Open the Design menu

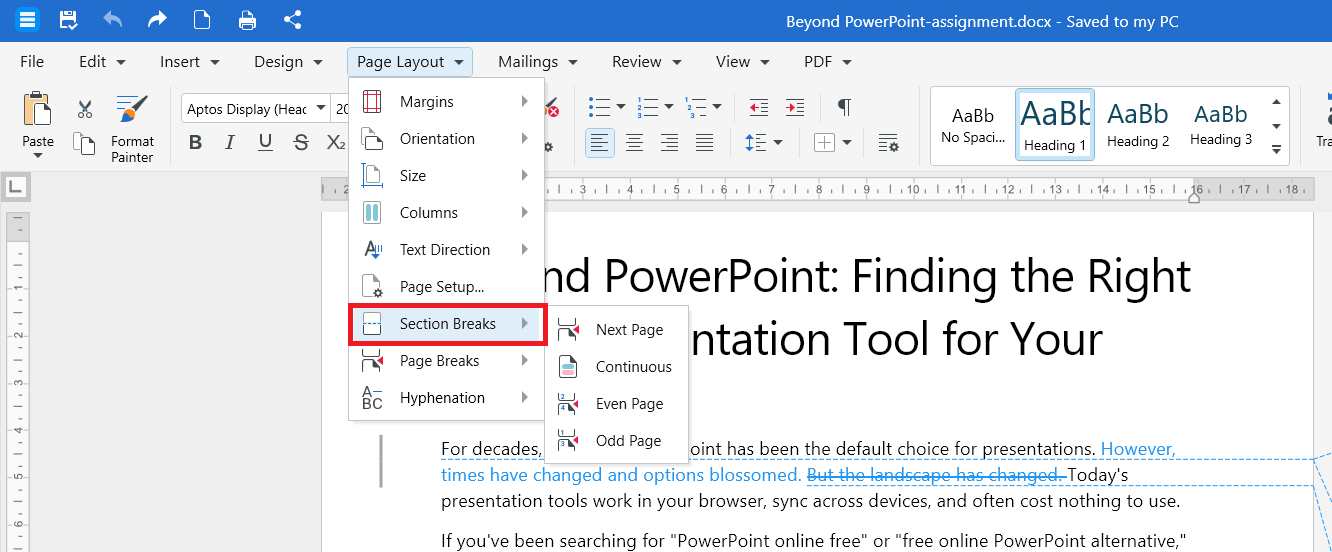click(288, 62)
